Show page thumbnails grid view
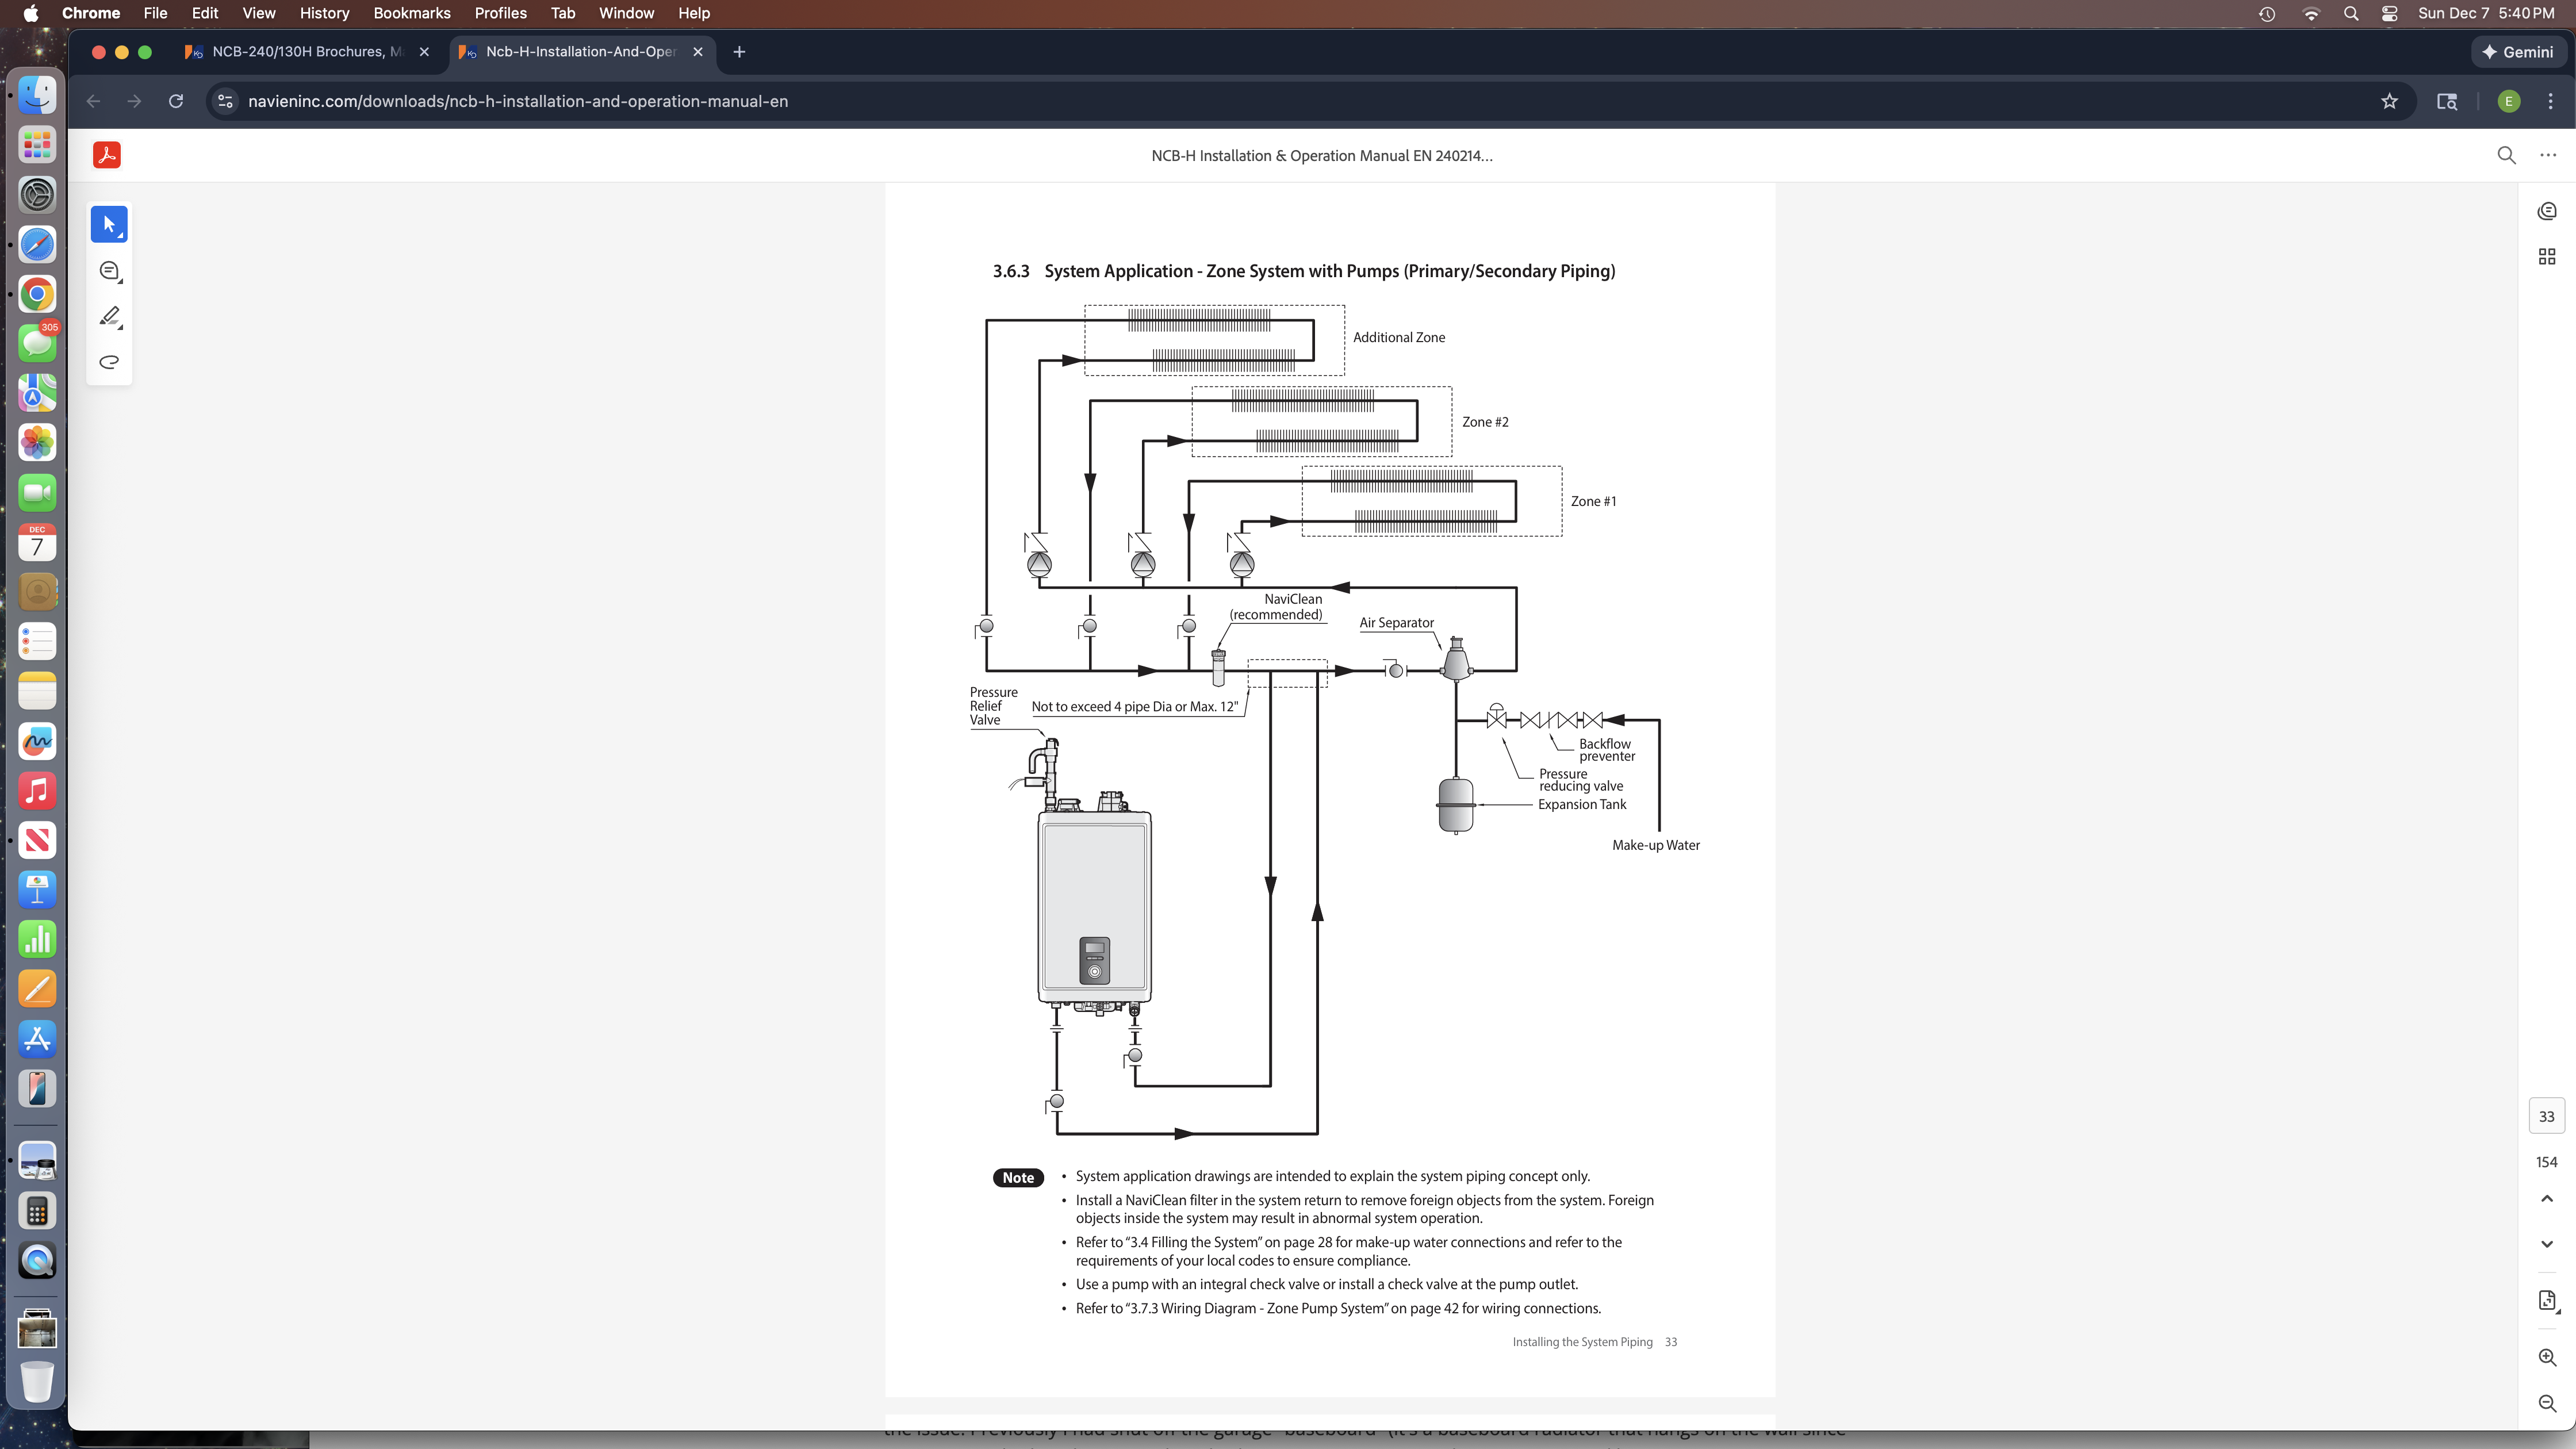 [2546, 257]
